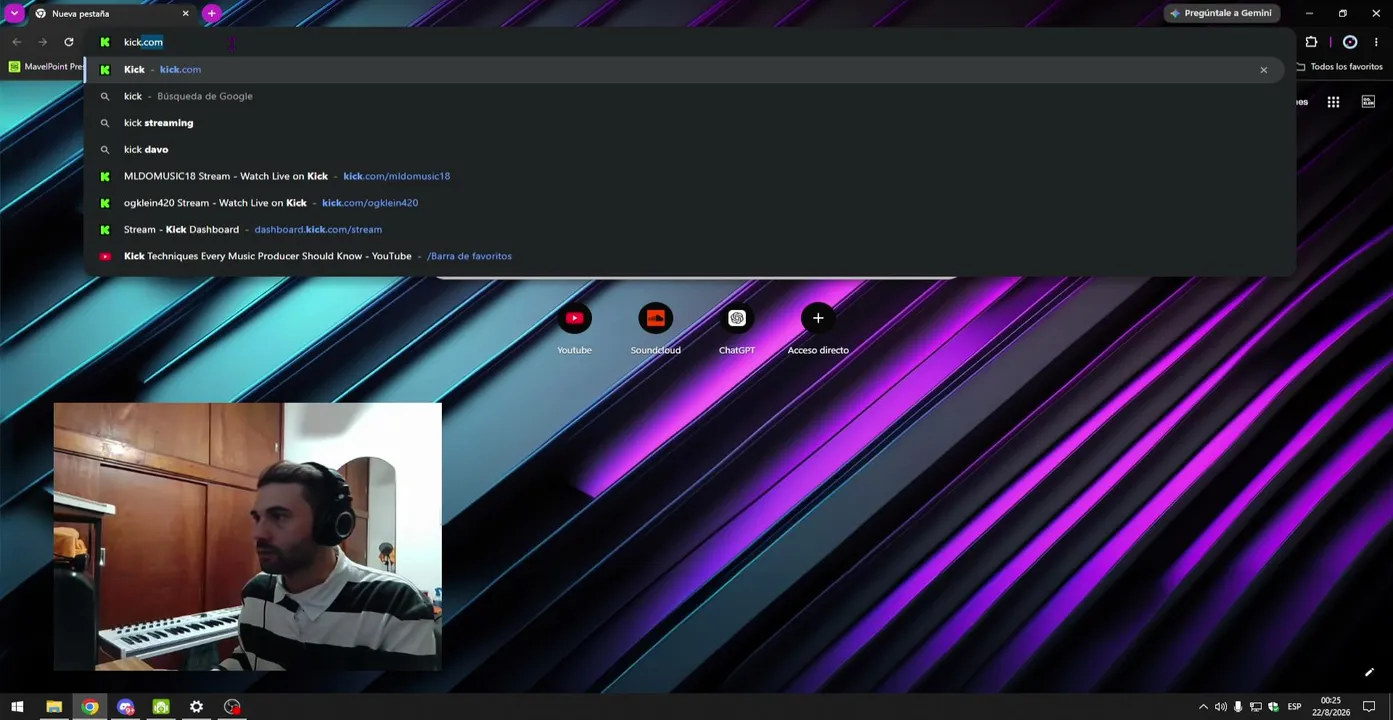This screenshot has width=1393, height=720.
Task: Click the webcam overlay video
Action: [247, 537]
